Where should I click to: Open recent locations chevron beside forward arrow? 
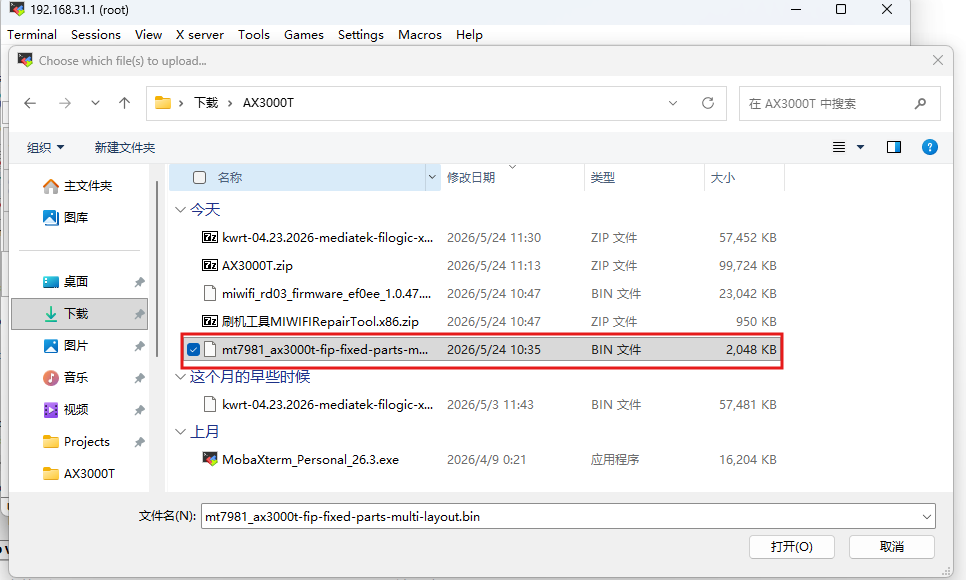pyautogui.click(x=95, y=104)
